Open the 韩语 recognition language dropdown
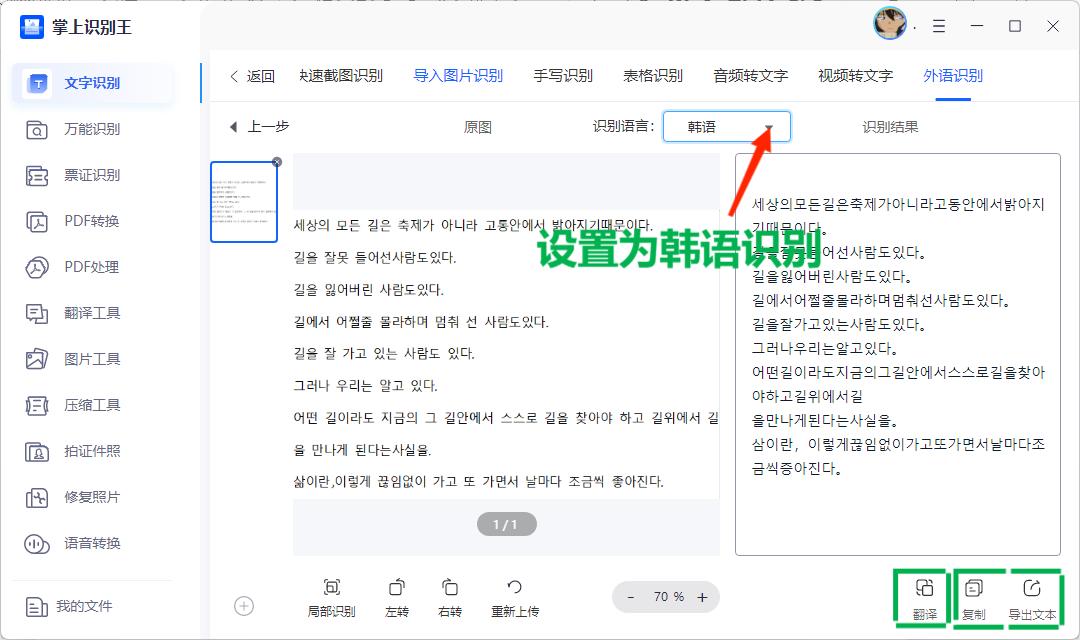The width and height of the screenshot is (1080, 640). click(x=727, y=127)
